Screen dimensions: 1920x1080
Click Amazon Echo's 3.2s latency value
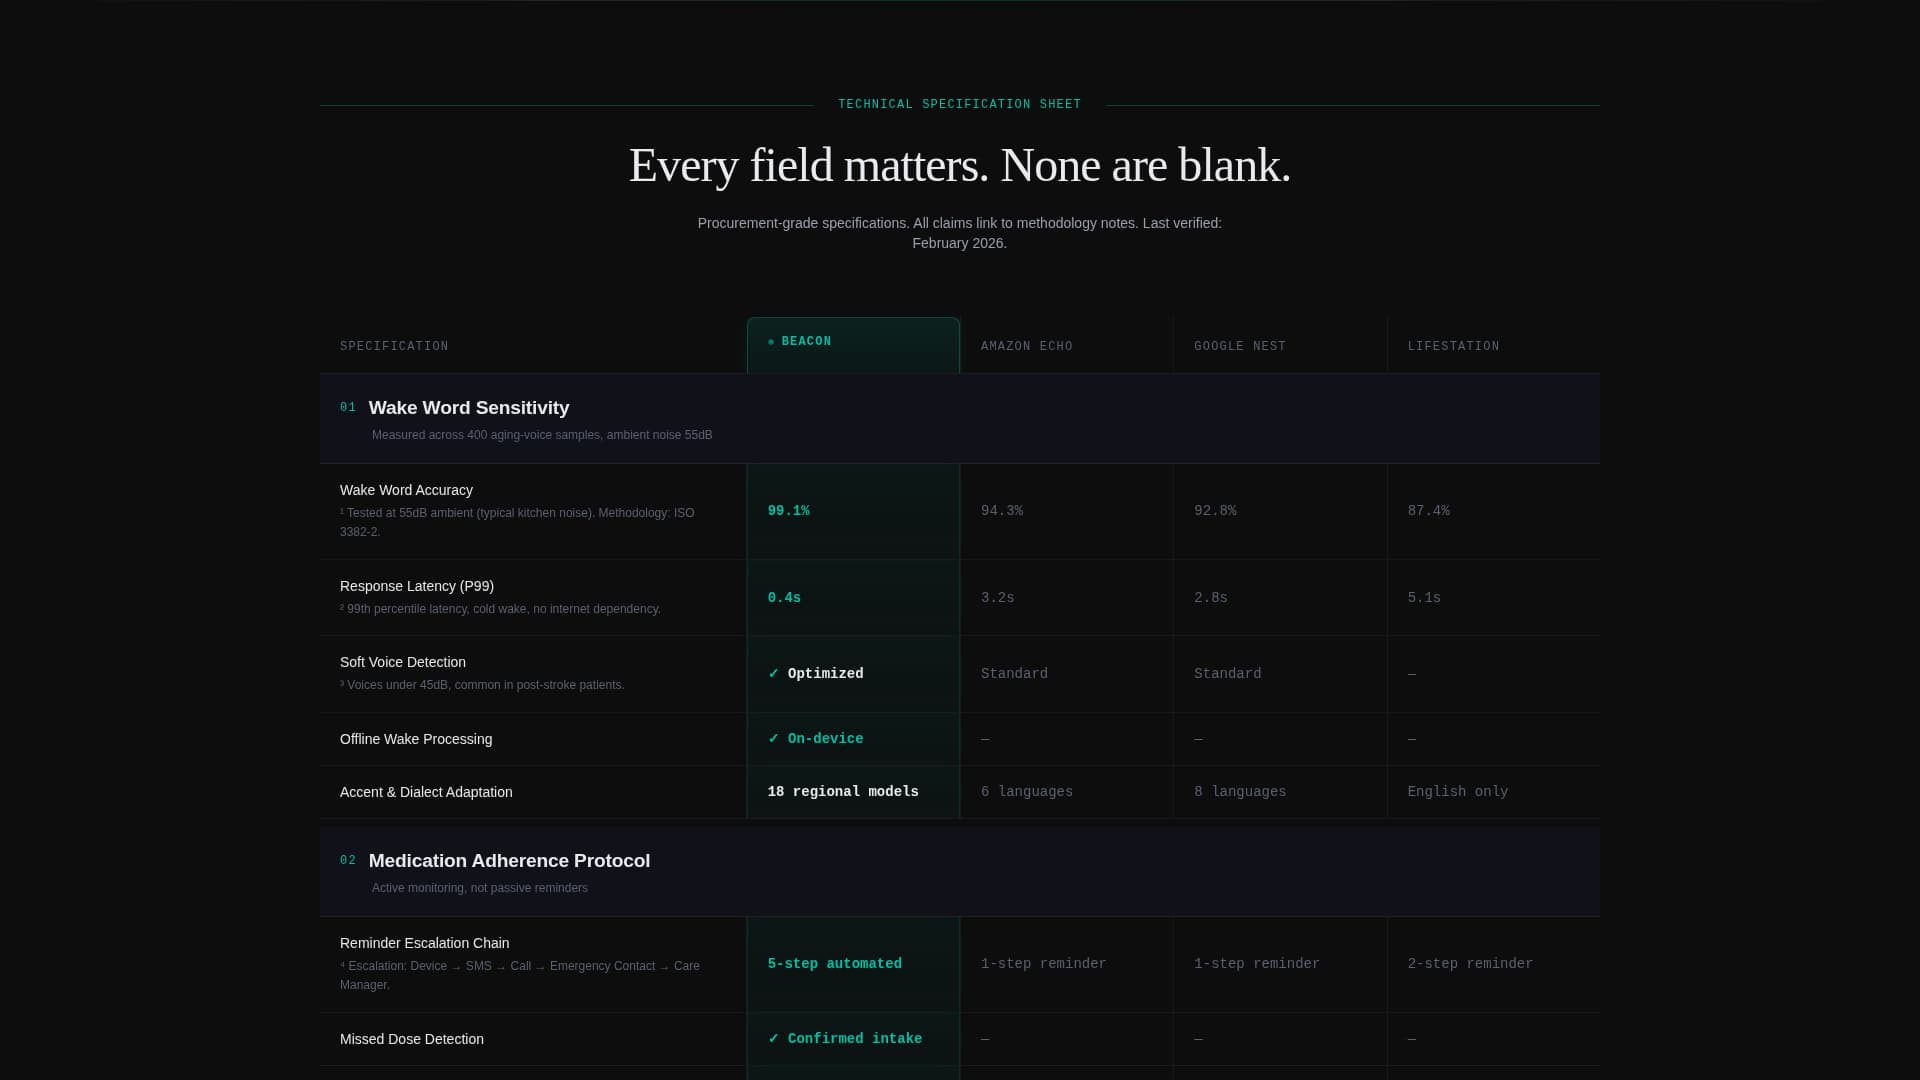tap(998, 598)
